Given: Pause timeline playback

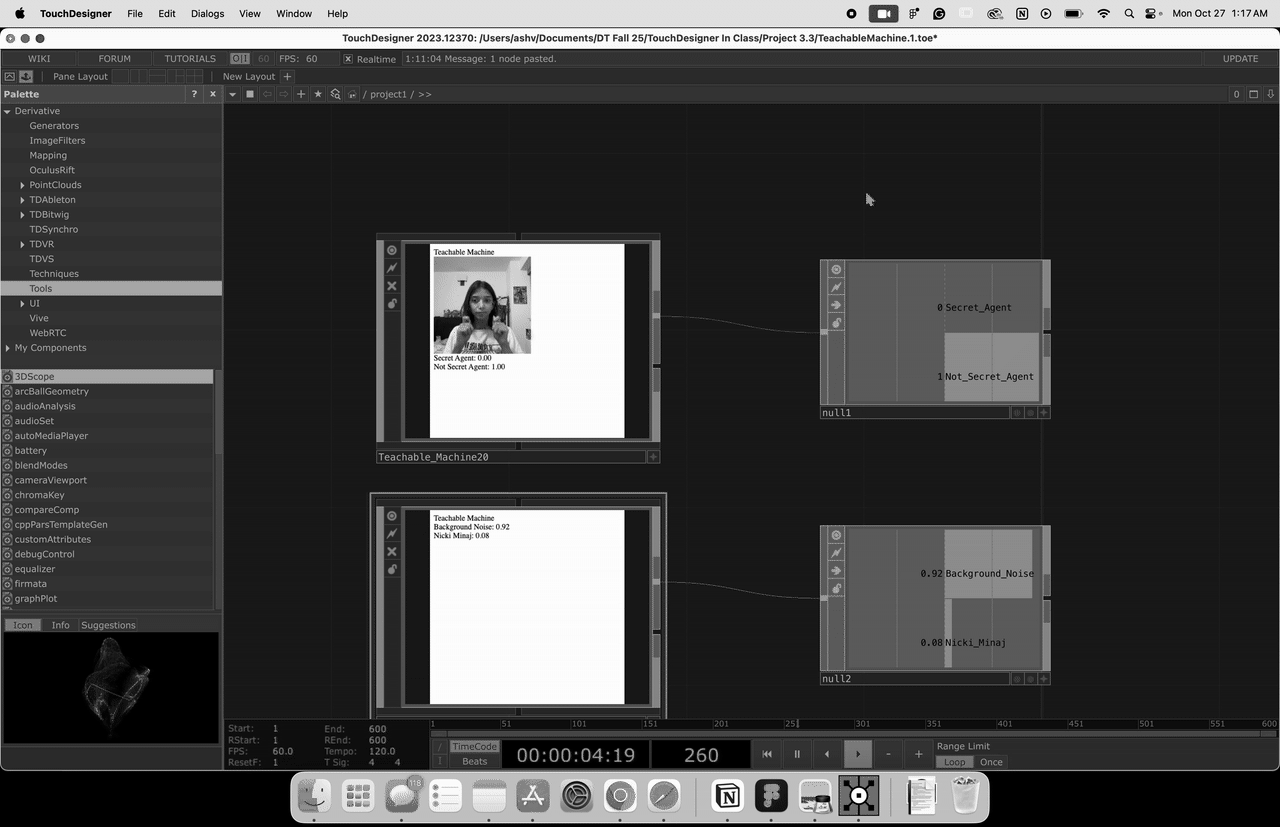Looking at the screenshot, I should click(x=797, y=754).
